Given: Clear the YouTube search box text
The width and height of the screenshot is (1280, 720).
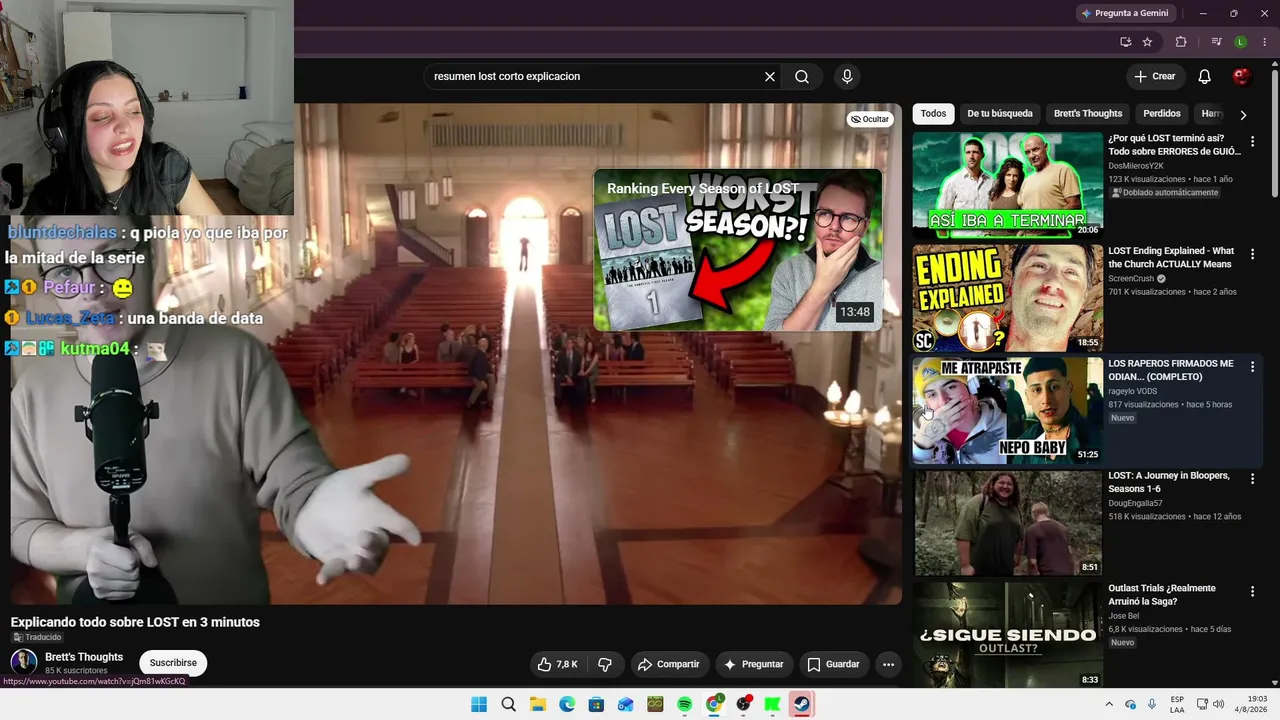Looking at the screenshot, I should [770, 77].
